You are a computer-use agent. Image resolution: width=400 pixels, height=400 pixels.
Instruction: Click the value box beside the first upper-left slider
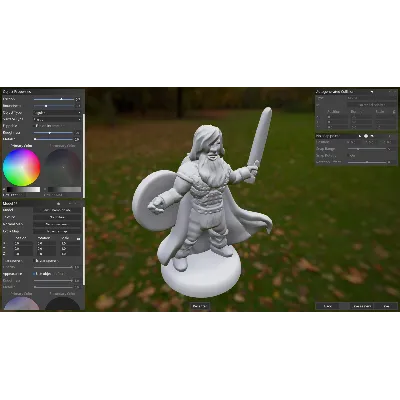pos(78,99)
